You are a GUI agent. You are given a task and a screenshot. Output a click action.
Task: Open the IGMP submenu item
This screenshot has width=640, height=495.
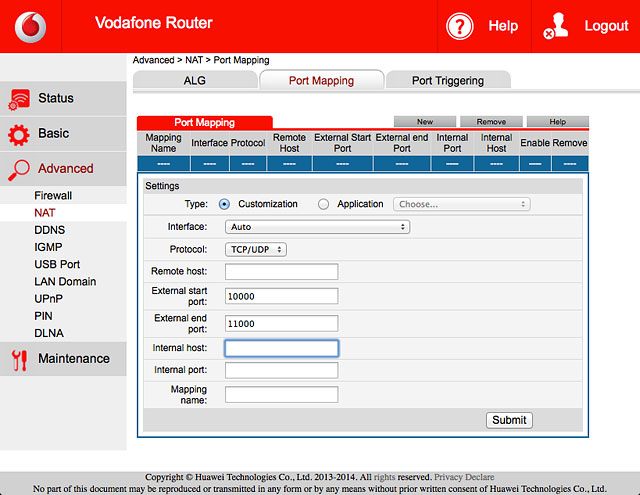coord(48,247)
